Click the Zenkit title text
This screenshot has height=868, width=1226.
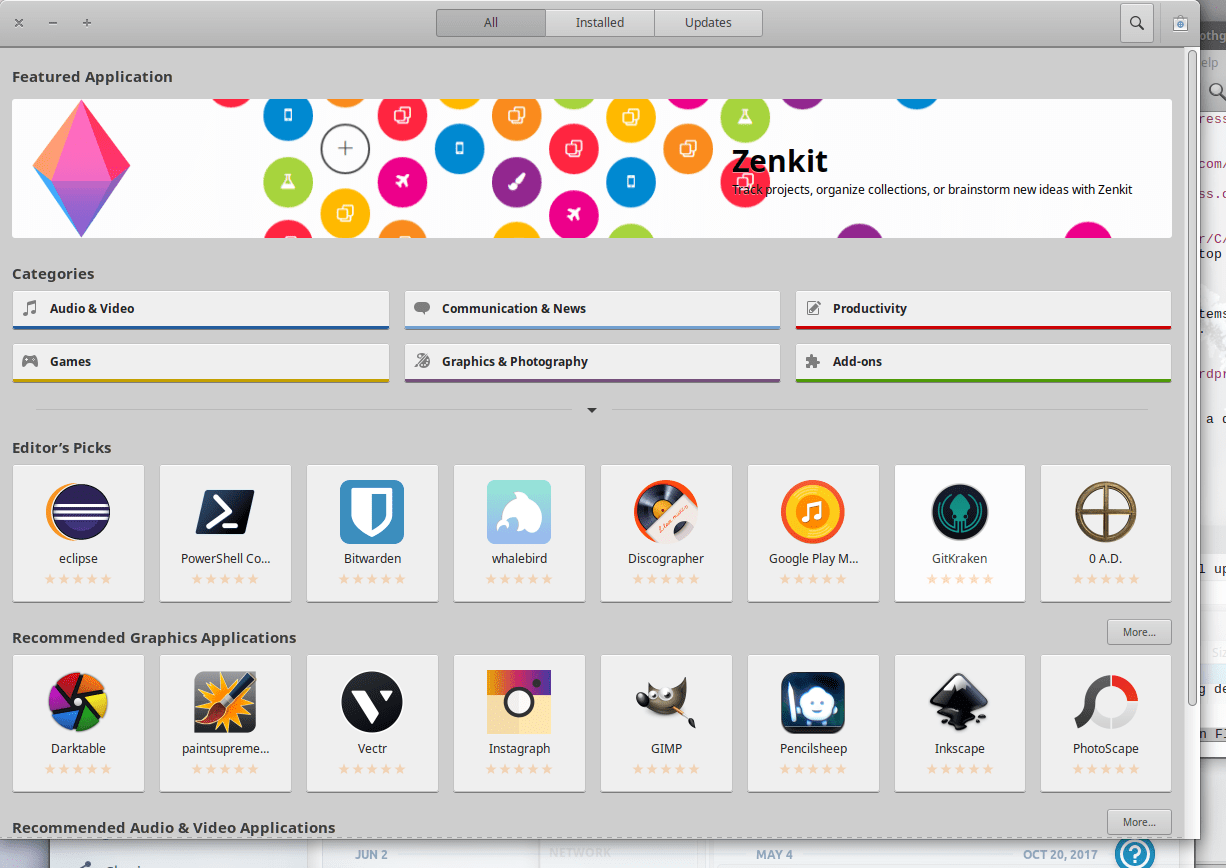click(780, 161)
